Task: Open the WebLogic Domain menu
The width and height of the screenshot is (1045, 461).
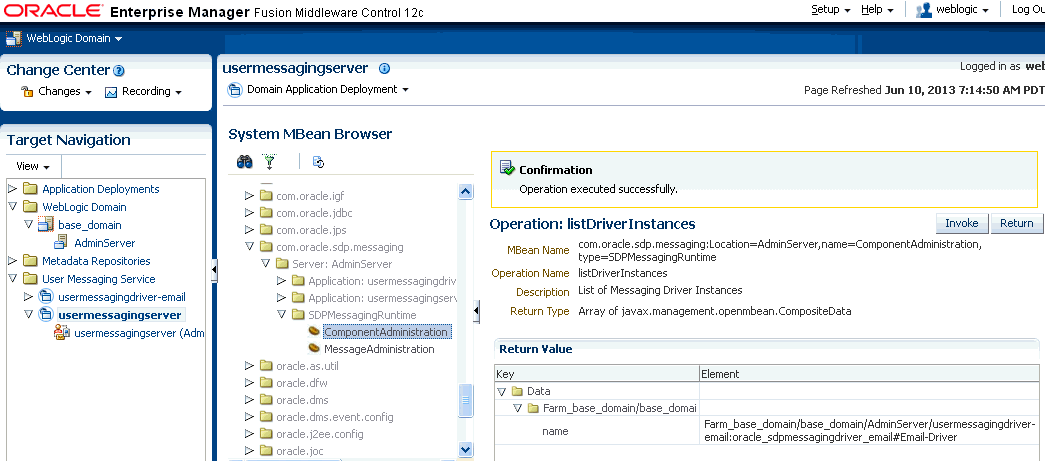Action: tap(74, 39)
